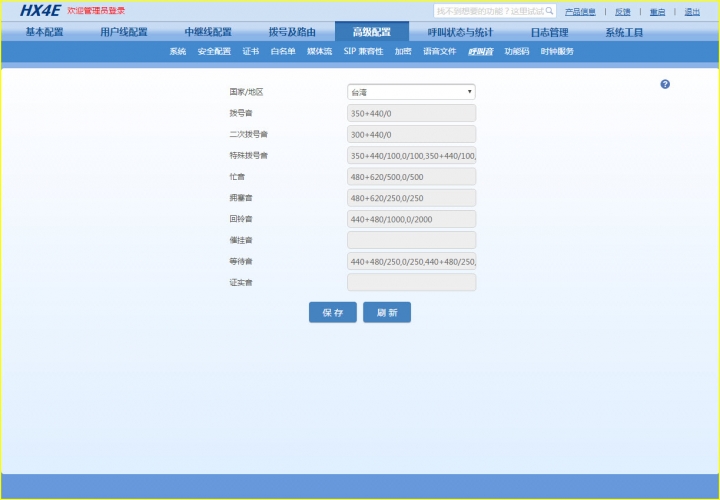This screenshot has height=500, width=720.
Task: Click the 回铃音 field 440+480/1000,0/2000
Action: pyautogui.click(x=411, y=219)
